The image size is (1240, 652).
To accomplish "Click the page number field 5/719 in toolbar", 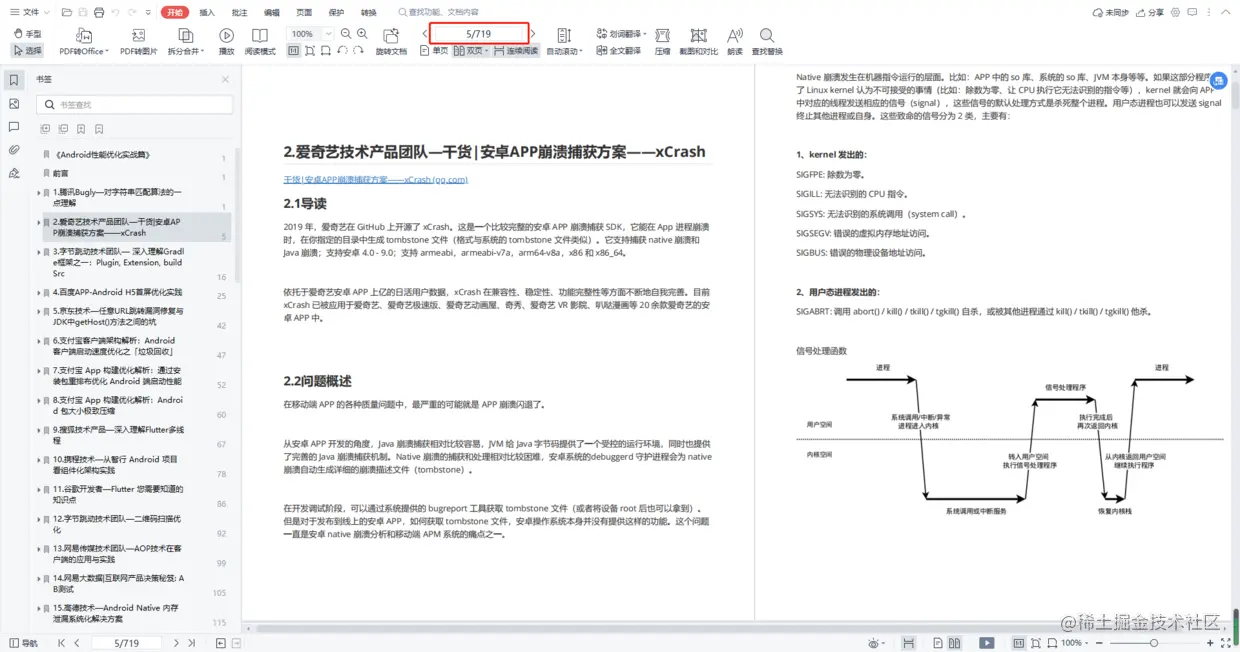I will pos(479,34).
